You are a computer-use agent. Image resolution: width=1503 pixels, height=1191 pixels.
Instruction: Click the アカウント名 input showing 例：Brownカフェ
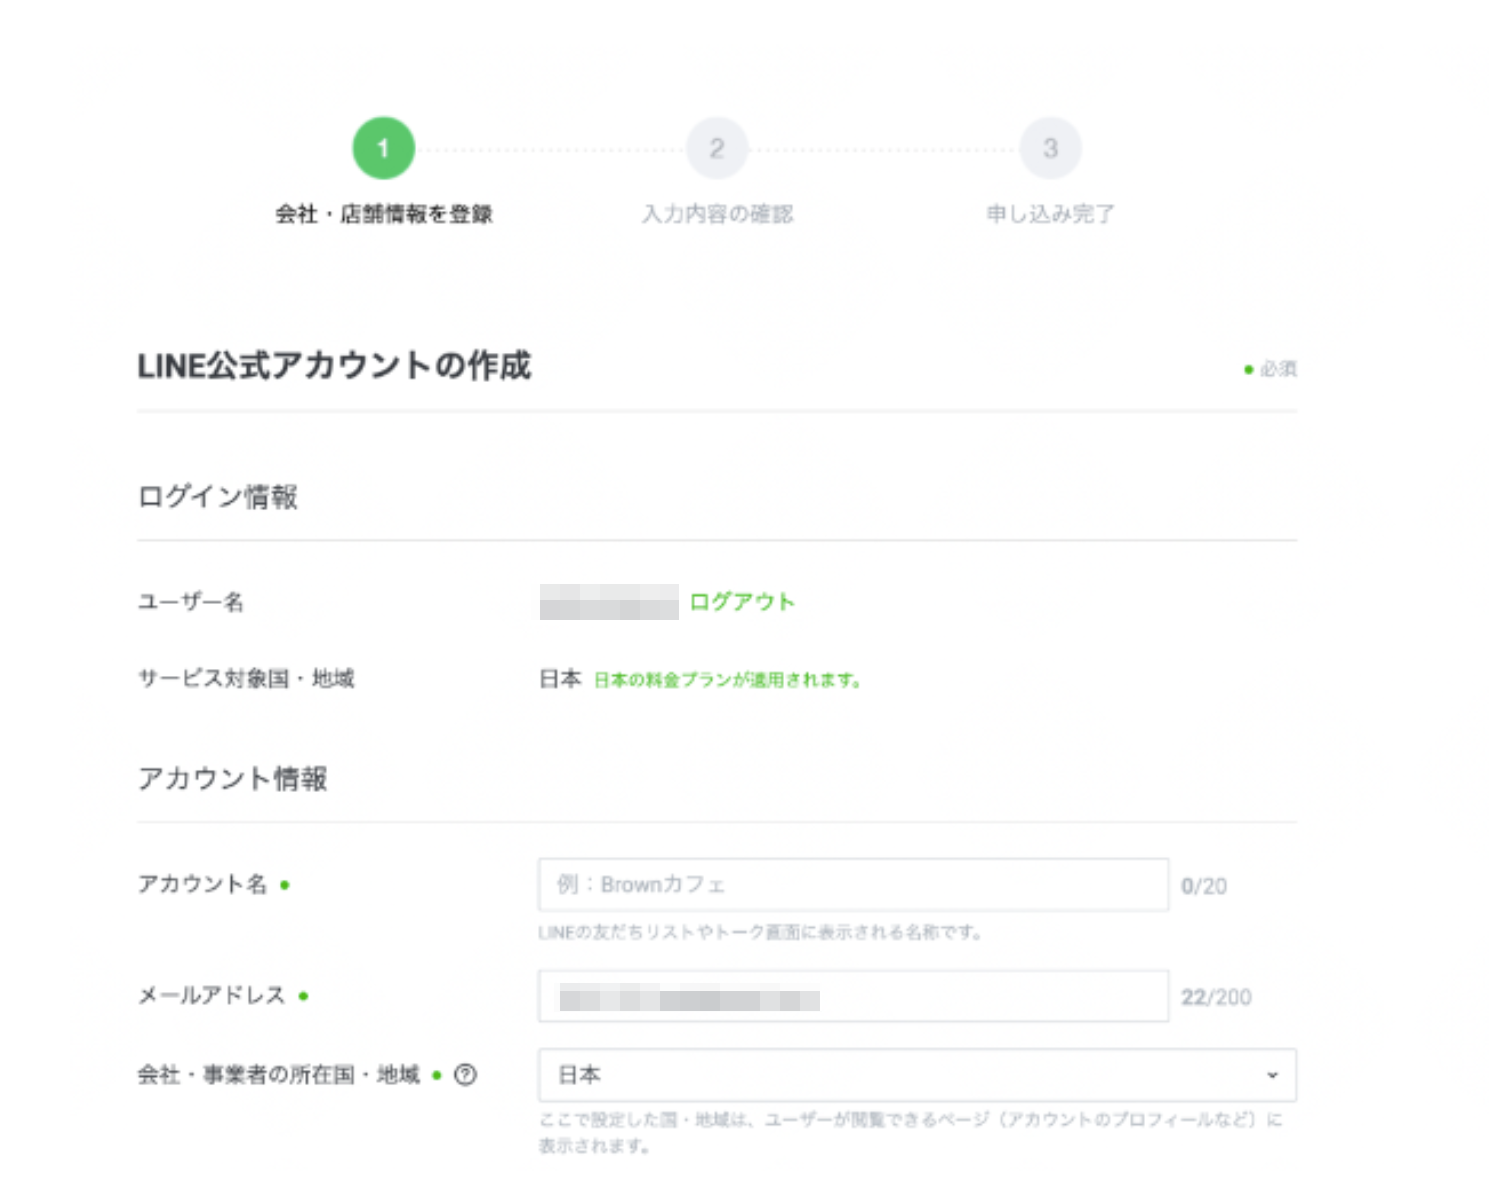tap(852, 884)
